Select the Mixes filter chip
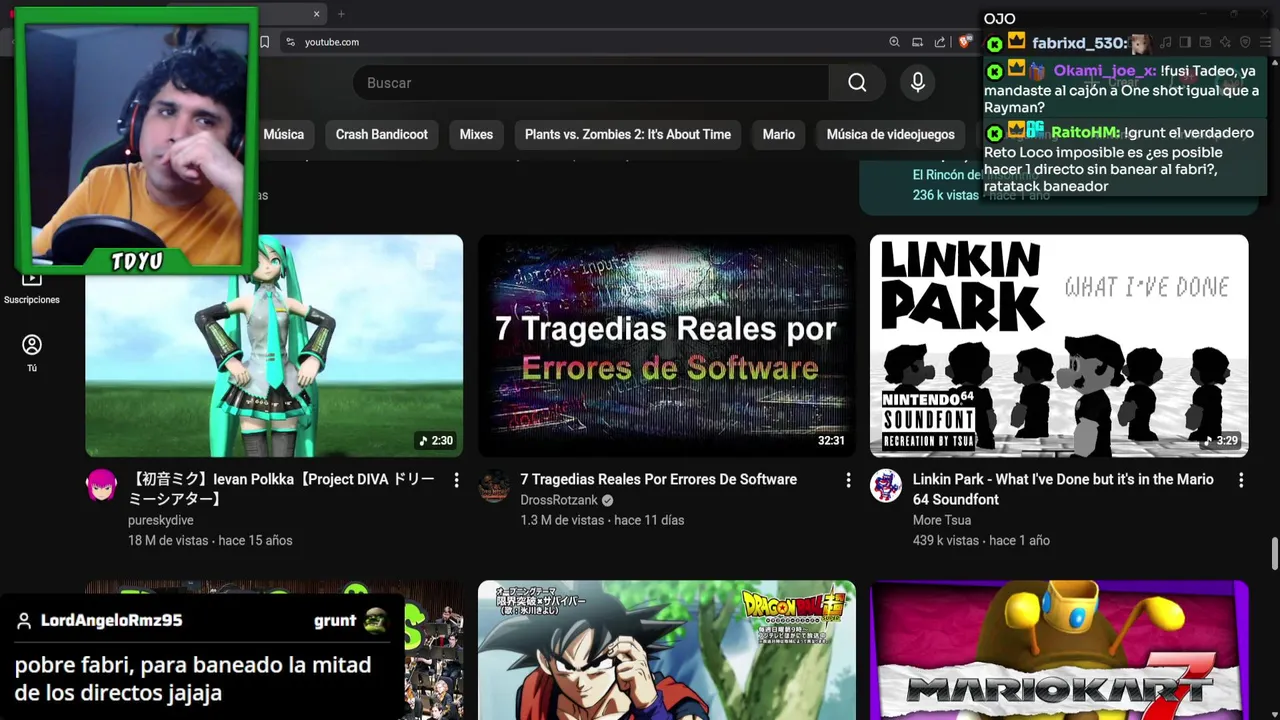1280x720 pixels. coord(476,134)
